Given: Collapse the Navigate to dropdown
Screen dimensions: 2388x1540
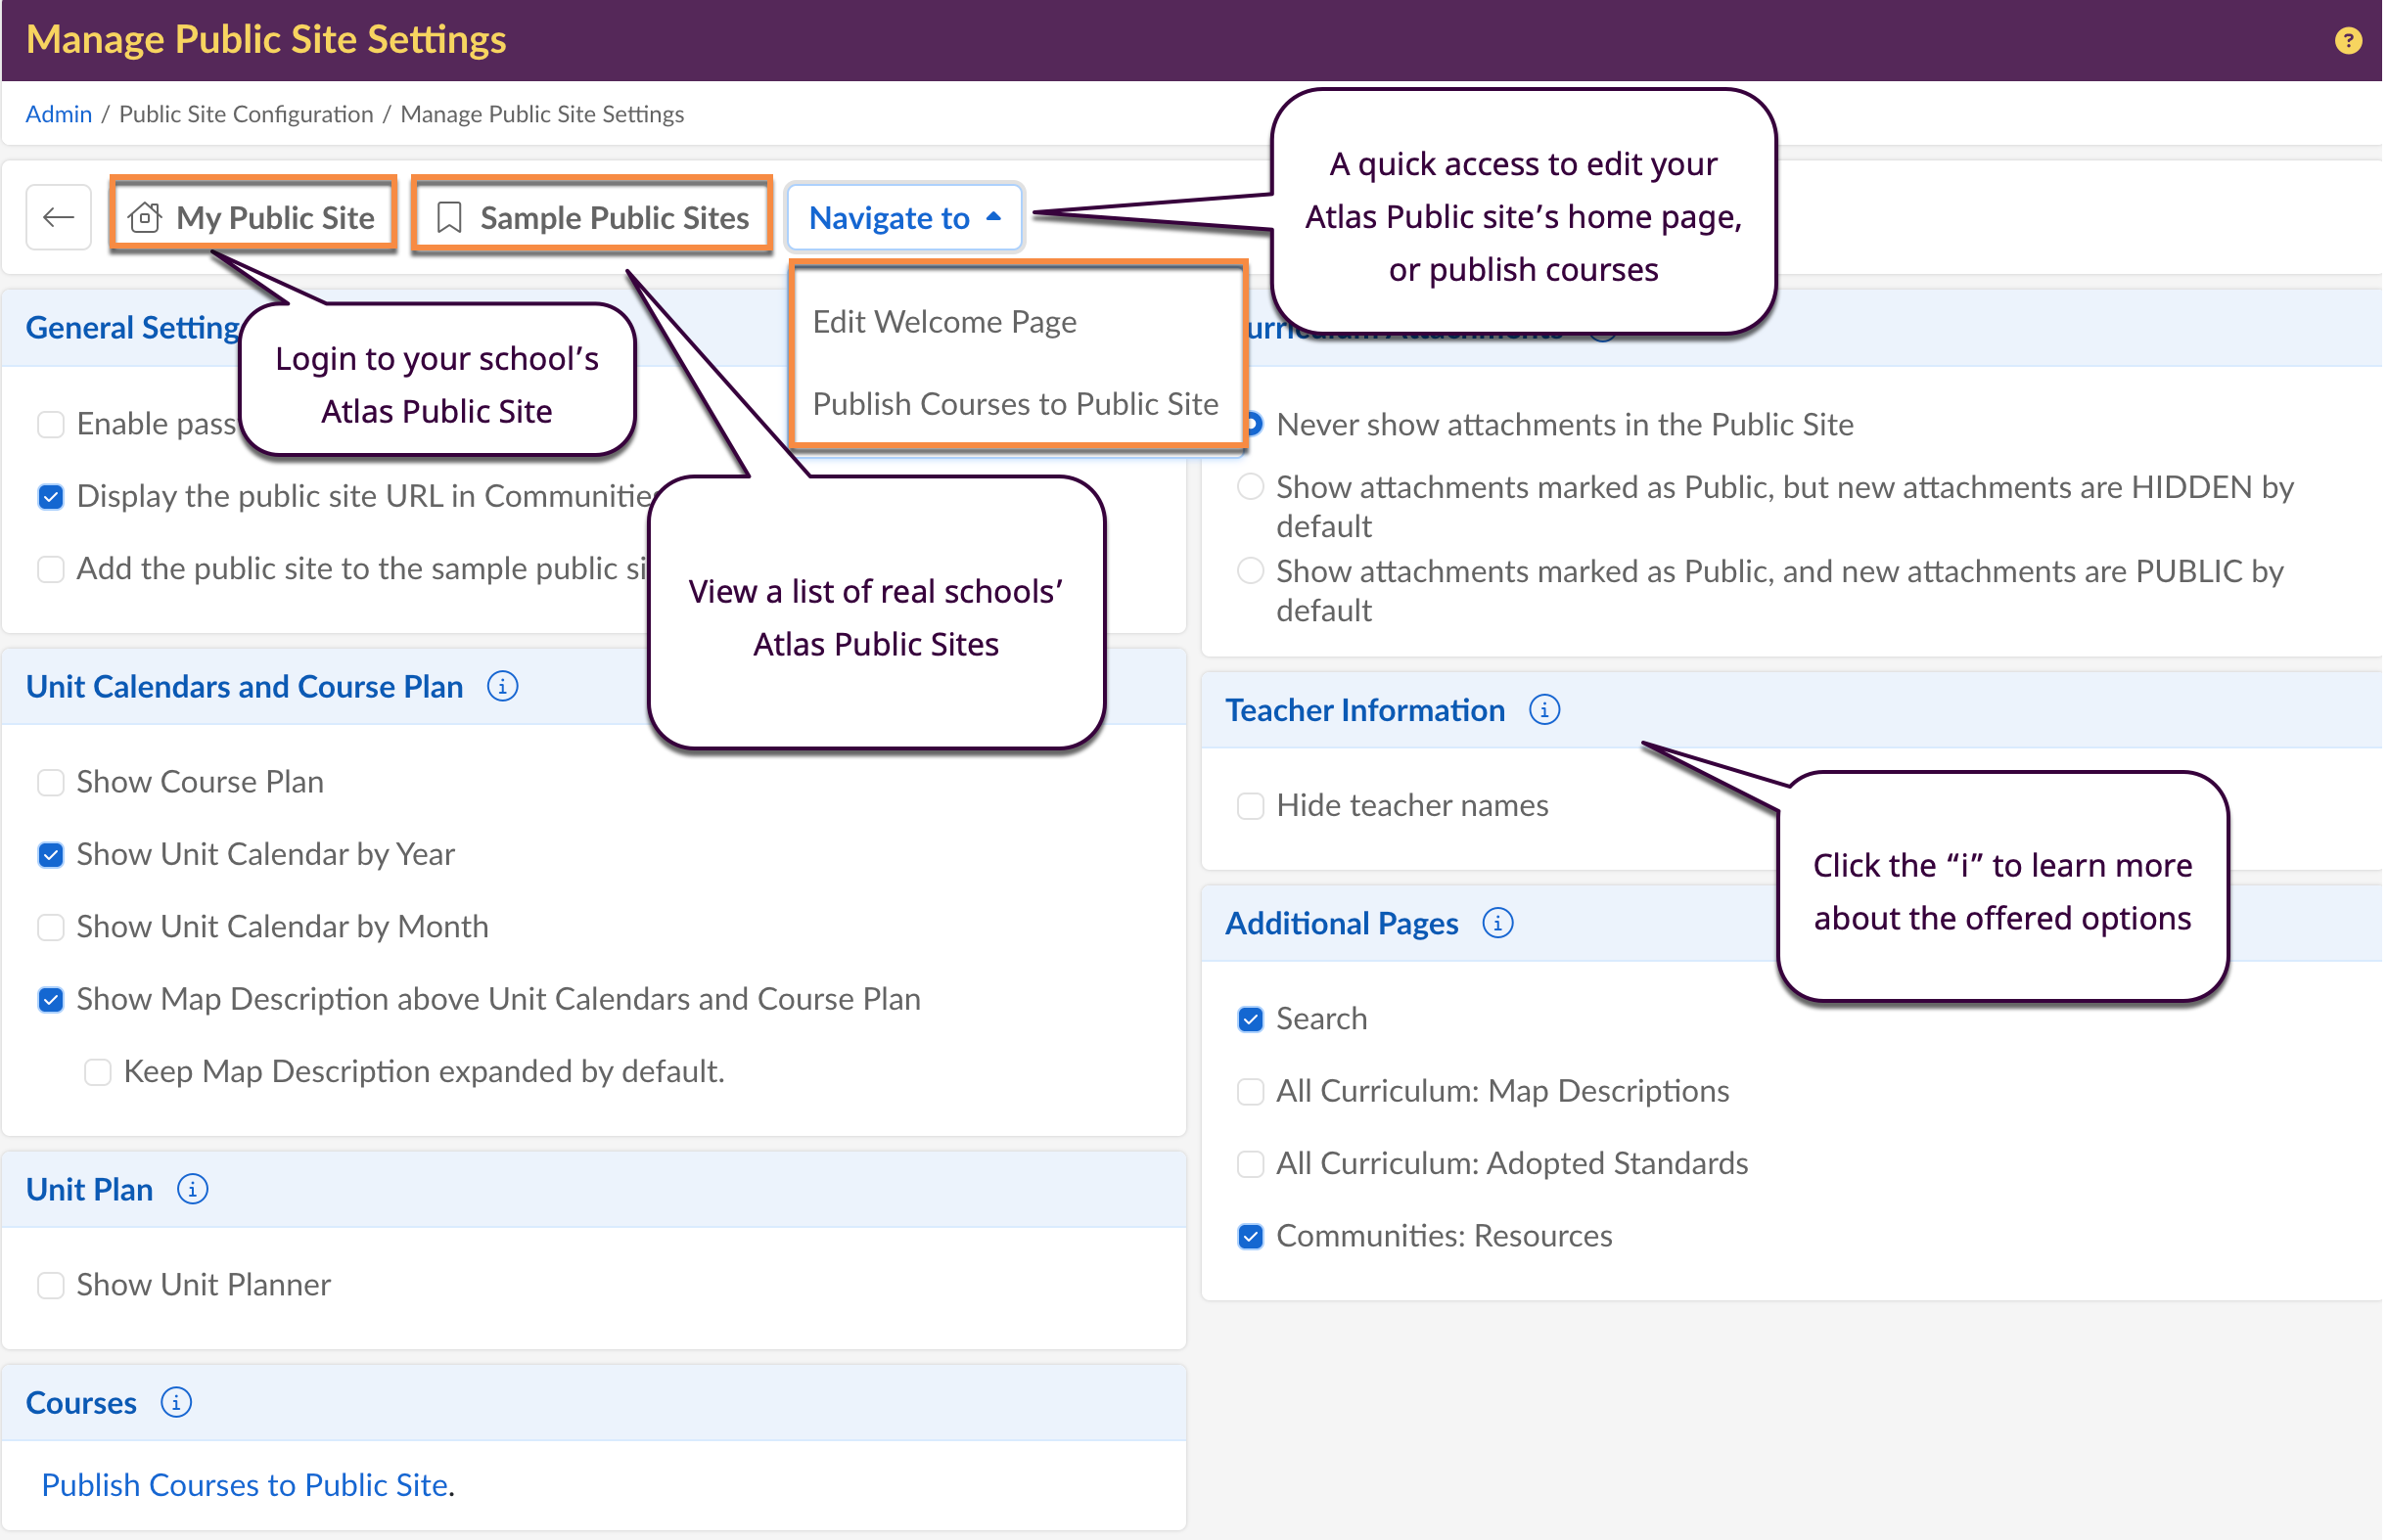Looking at the screenshot, I should pos(904,217).
